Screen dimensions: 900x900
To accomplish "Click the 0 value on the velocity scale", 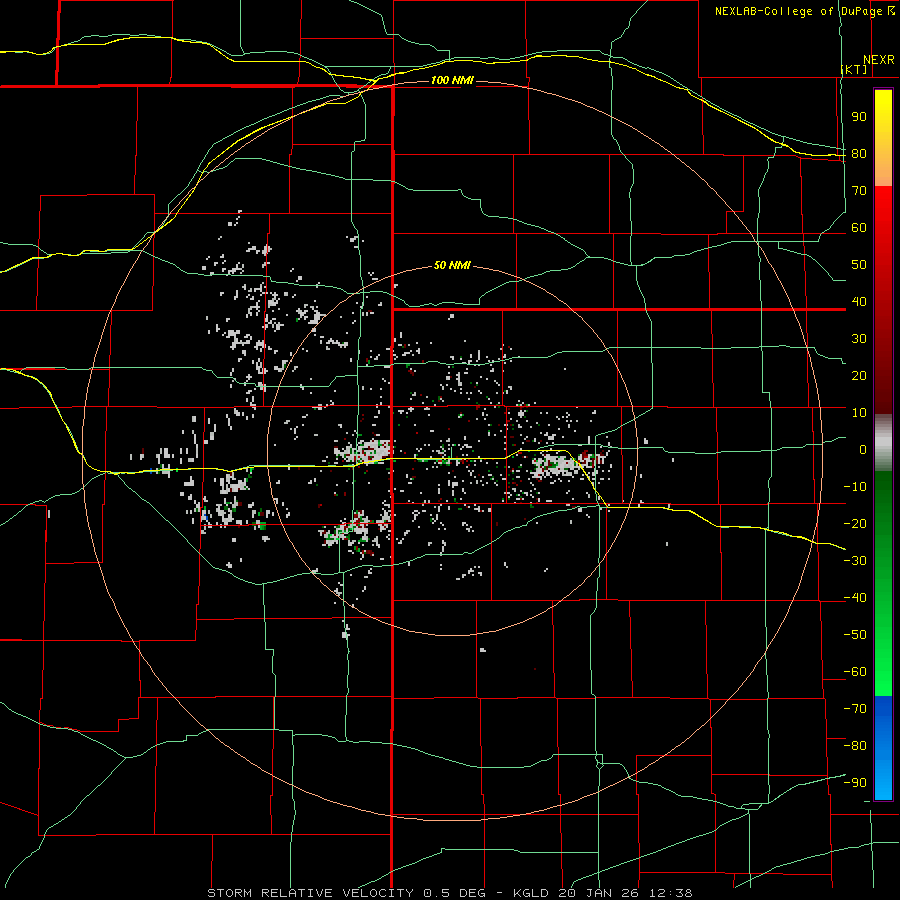I will 863,450.
